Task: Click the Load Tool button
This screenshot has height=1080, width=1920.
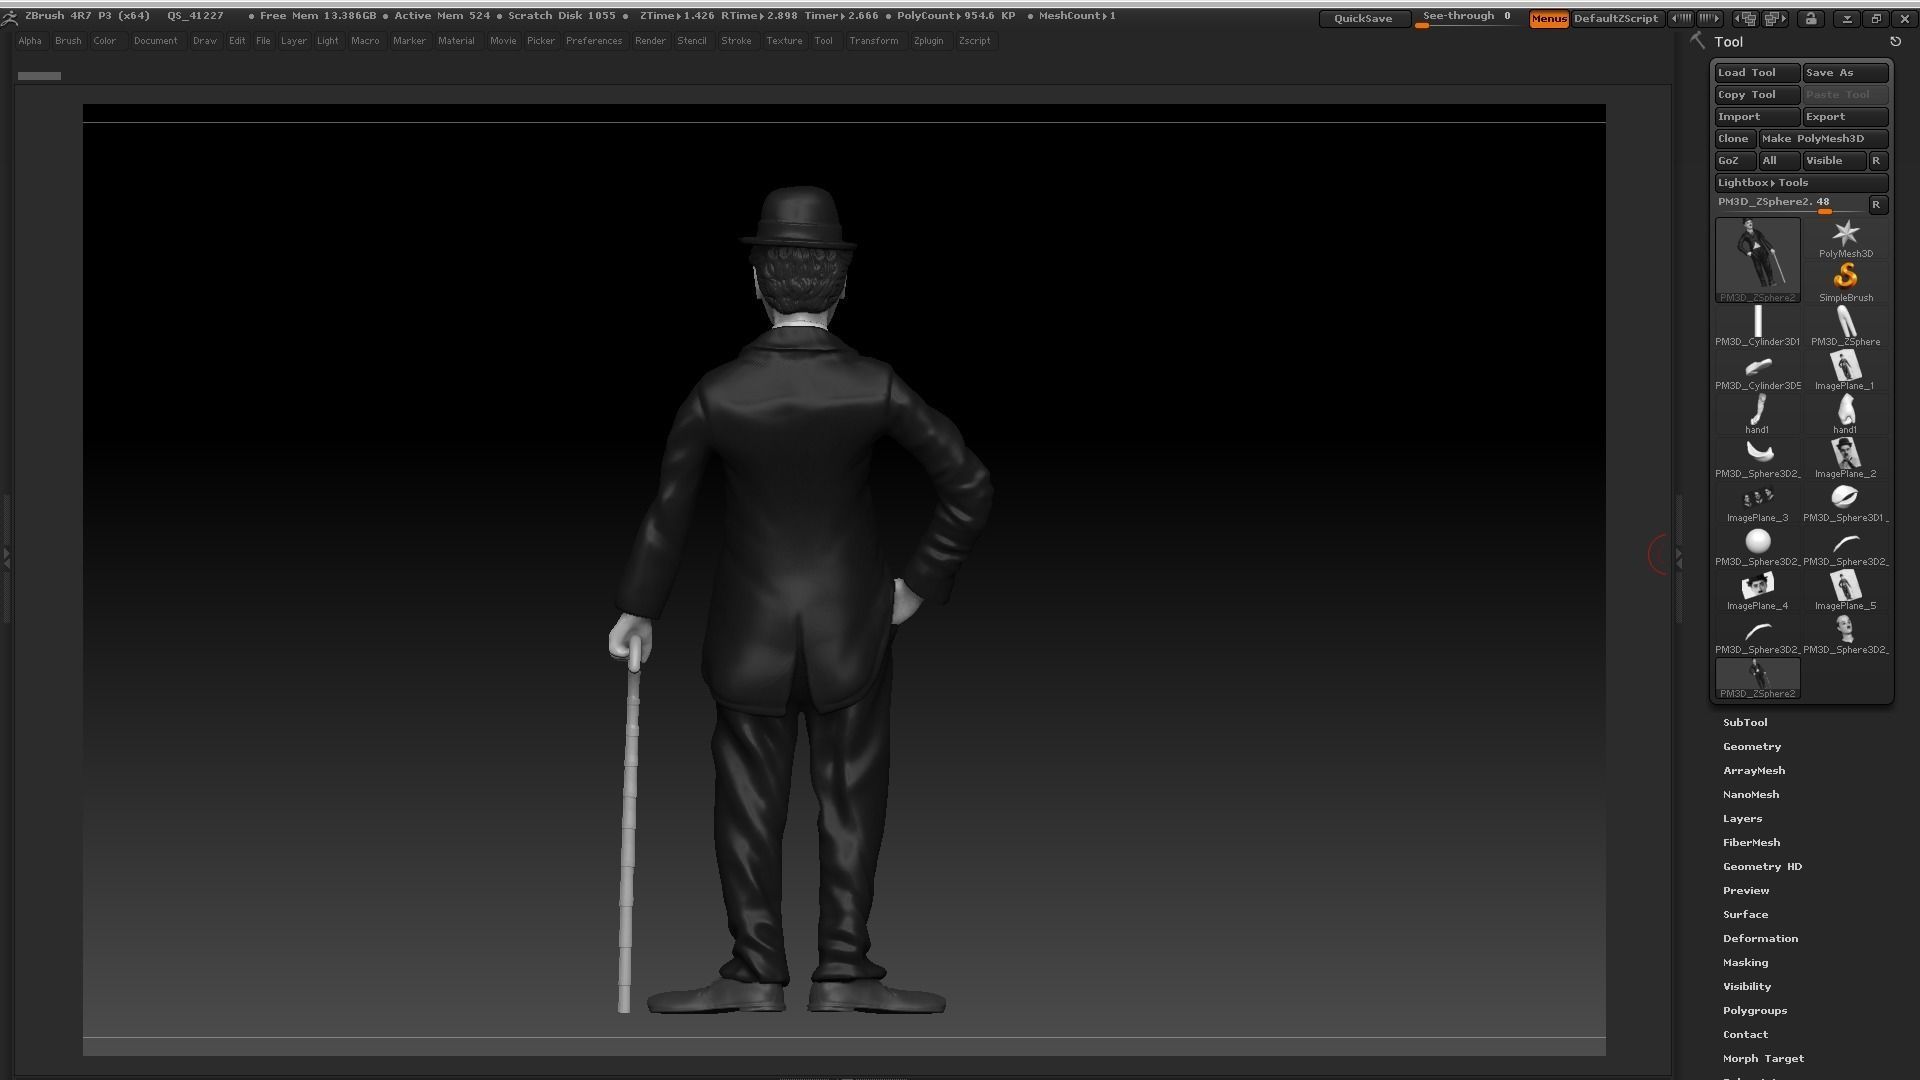Action: [1757, 73]
